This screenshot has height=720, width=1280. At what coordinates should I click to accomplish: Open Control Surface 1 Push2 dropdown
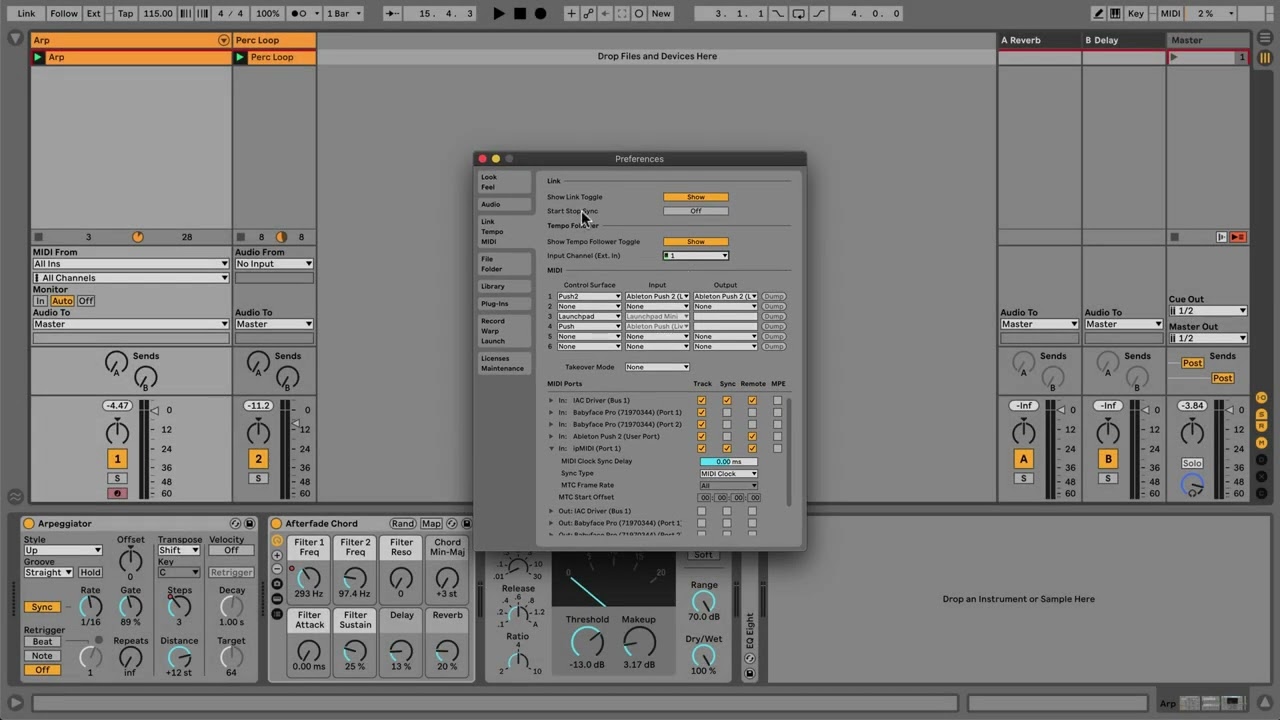(x=589, y=296)
